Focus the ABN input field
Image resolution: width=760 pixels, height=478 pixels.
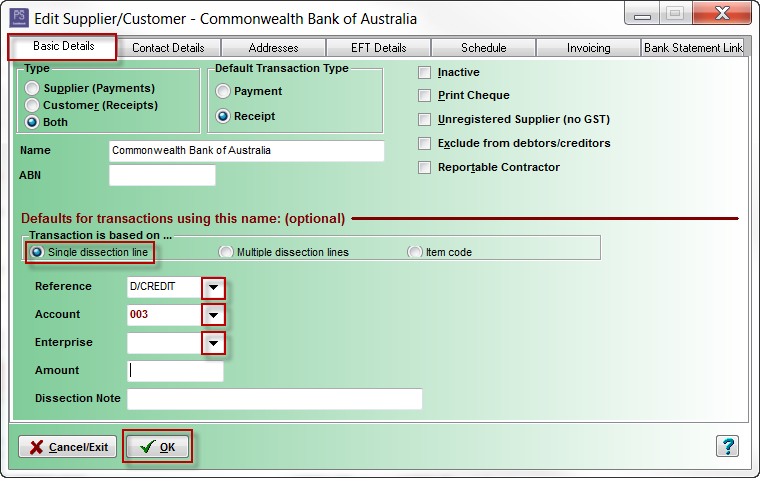162,175
